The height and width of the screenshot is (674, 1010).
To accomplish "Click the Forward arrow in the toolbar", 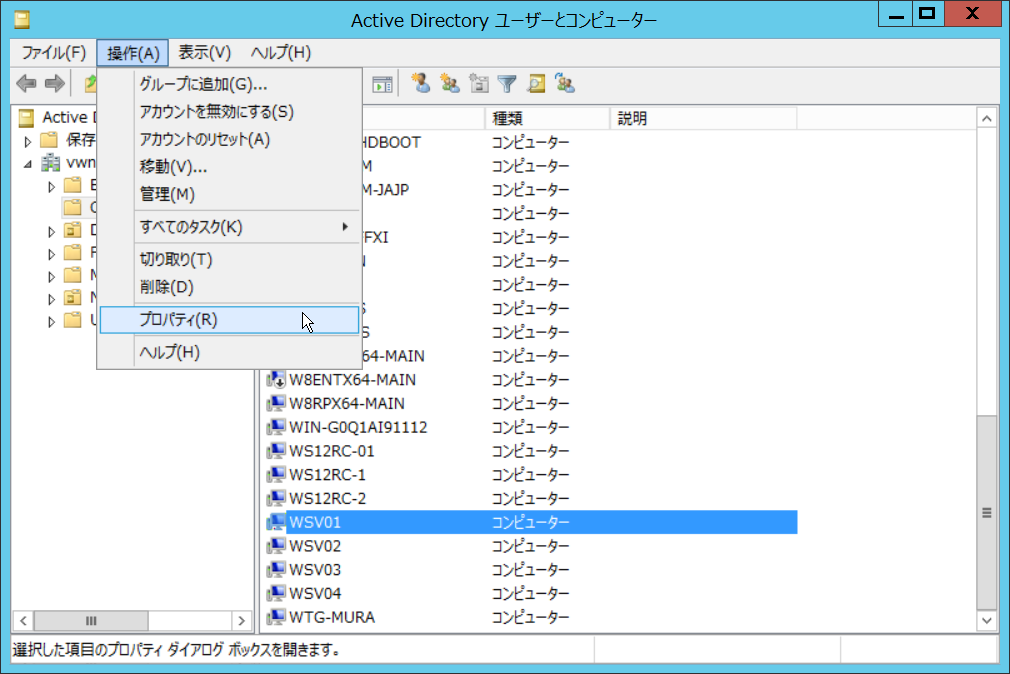I will [55, 83].
